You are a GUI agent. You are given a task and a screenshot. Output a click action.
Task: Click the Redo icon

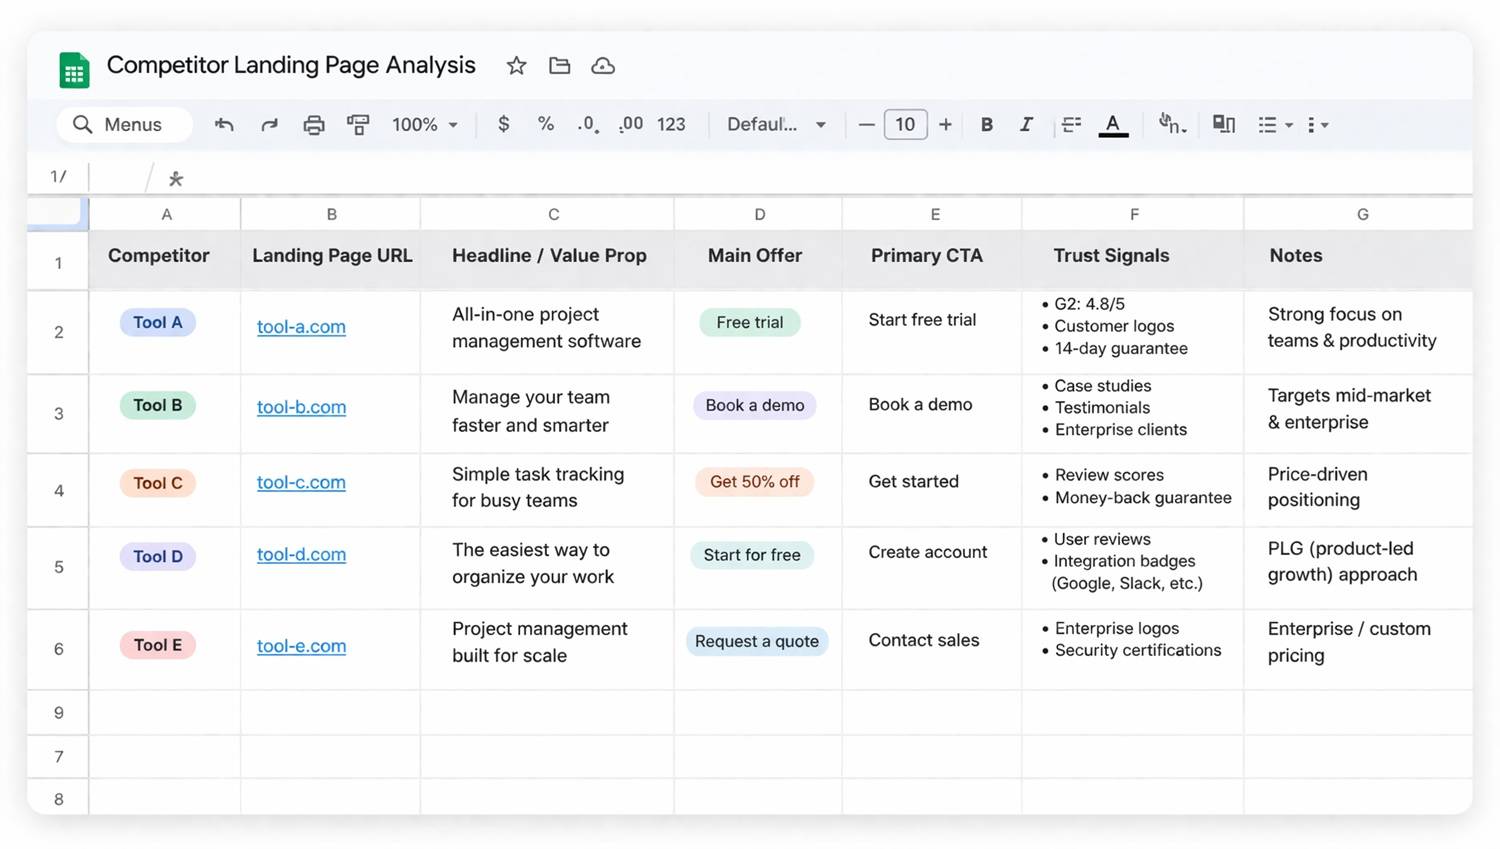[268, 124]
